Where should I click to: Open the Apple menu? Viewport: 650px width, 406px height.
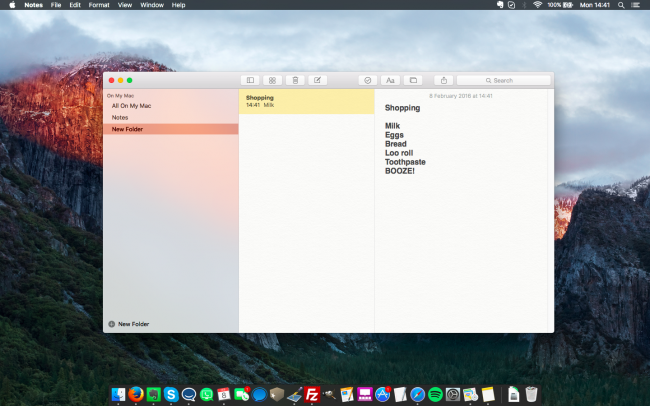click(12, 5)
